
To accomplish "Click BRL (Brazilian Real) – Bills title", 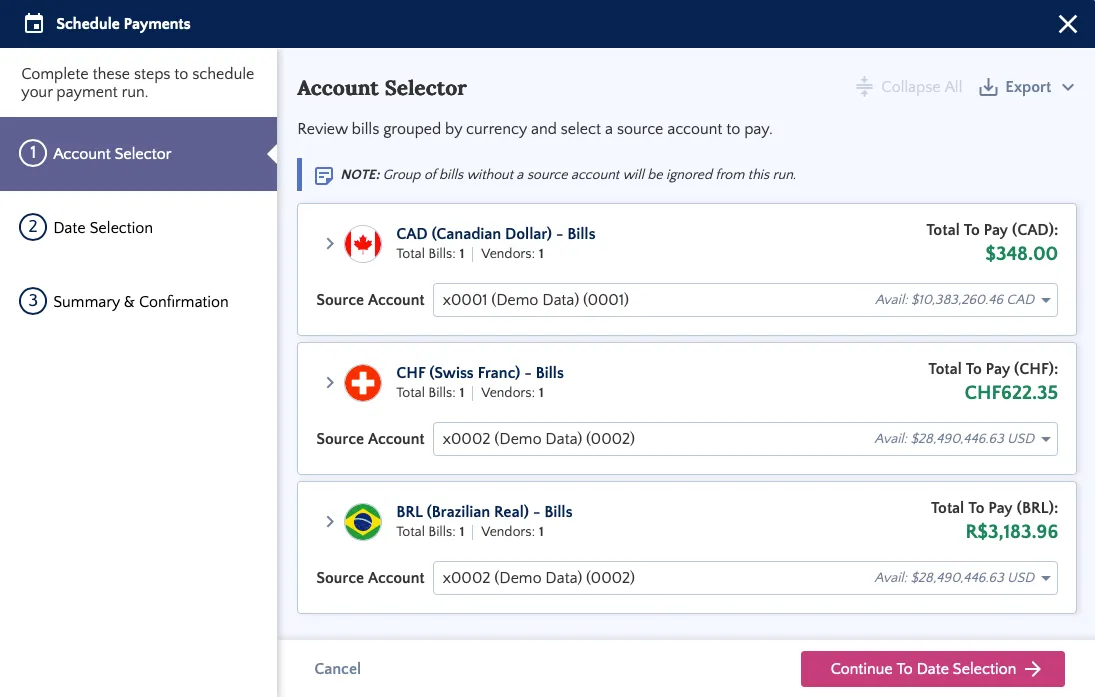I will click(484, 512).
